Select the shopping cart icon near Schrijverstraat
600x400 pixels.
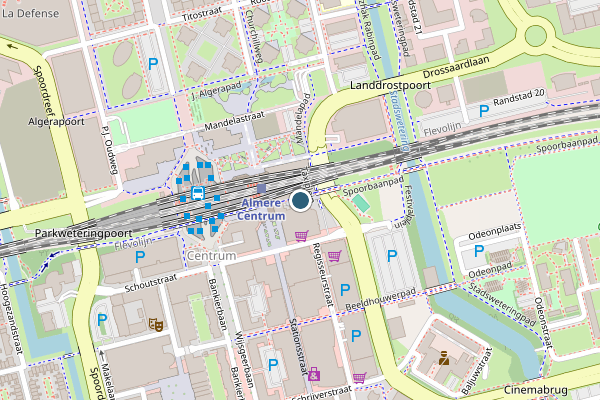click(360, 378)
